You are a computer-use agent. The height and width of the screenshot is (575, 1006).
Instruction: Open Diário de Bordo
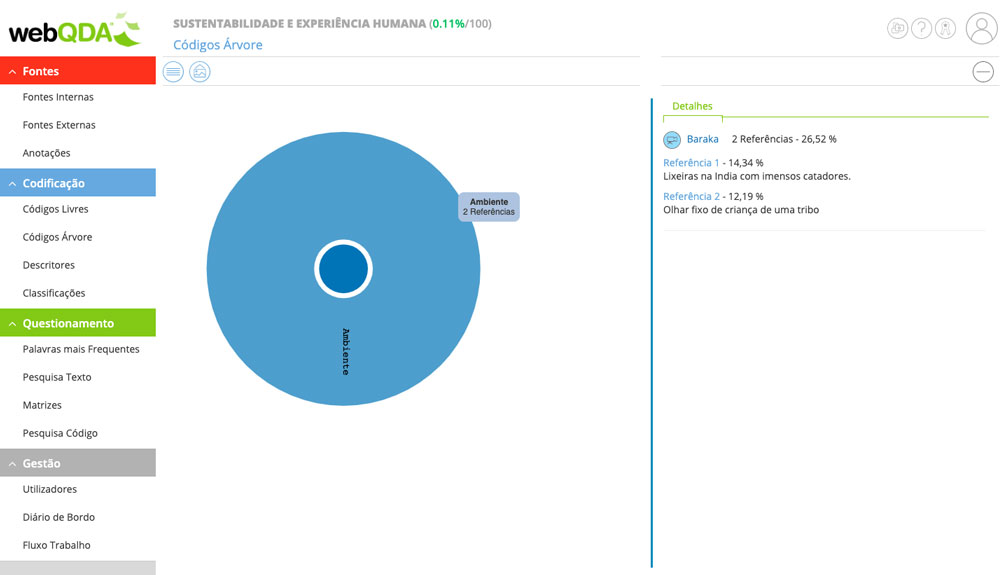click(x=58, y=517)
